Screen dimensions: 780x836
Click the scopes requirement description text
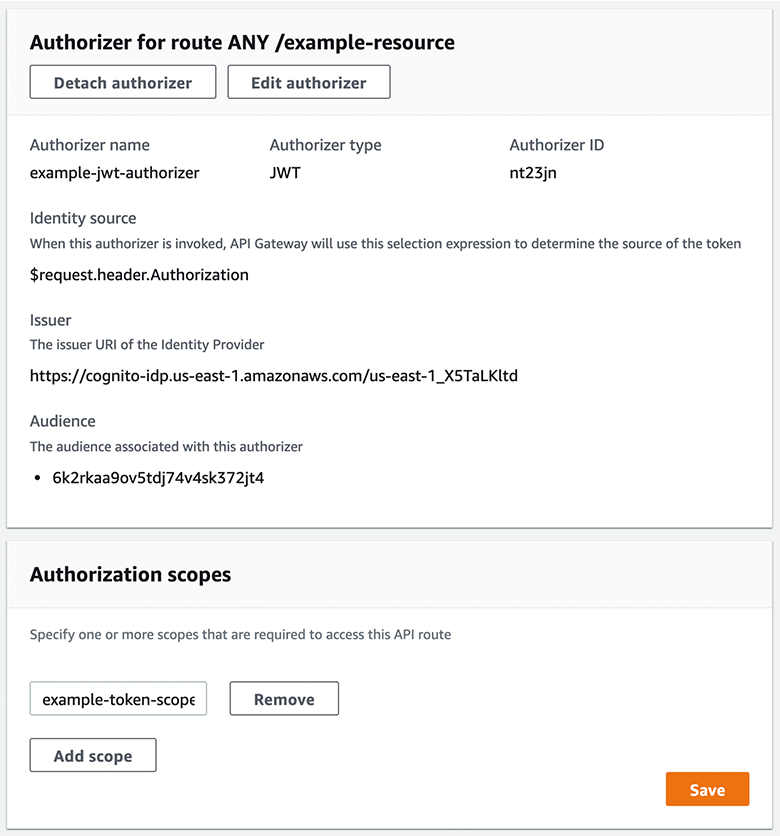point(240,634)
